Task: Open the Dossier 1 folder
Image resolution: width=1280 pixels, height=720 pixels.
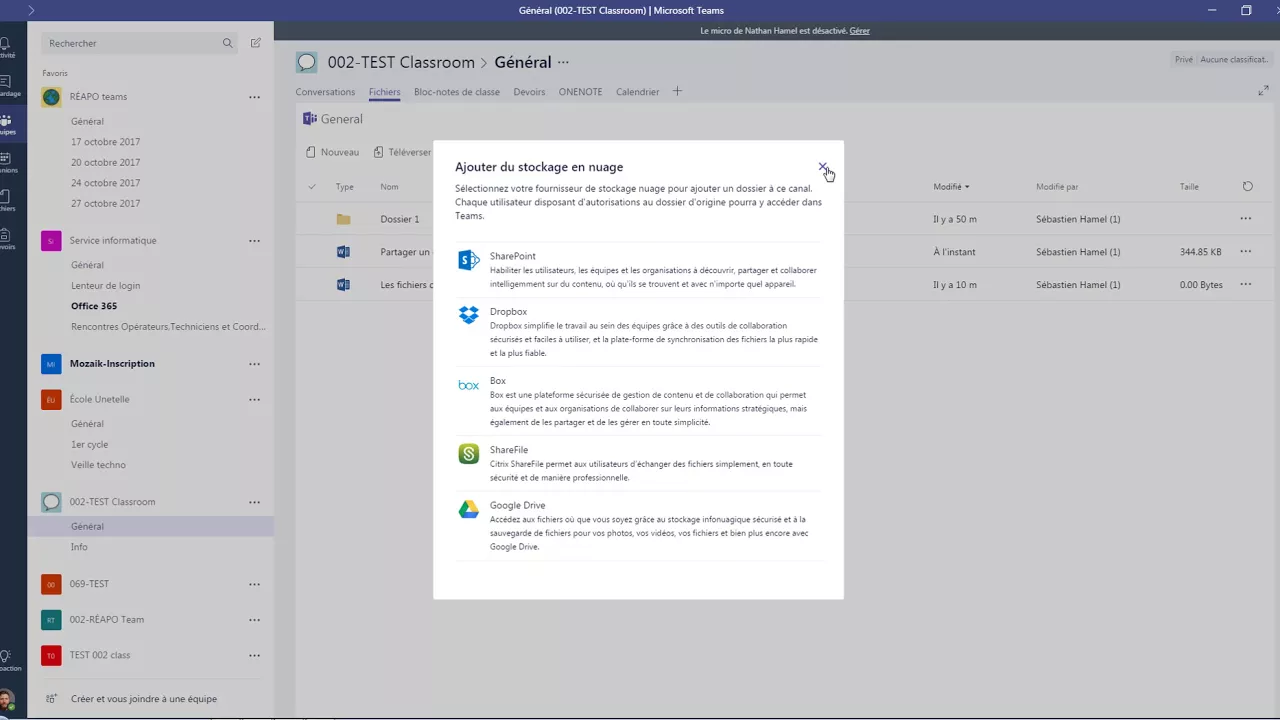Action: click(400, 219)
